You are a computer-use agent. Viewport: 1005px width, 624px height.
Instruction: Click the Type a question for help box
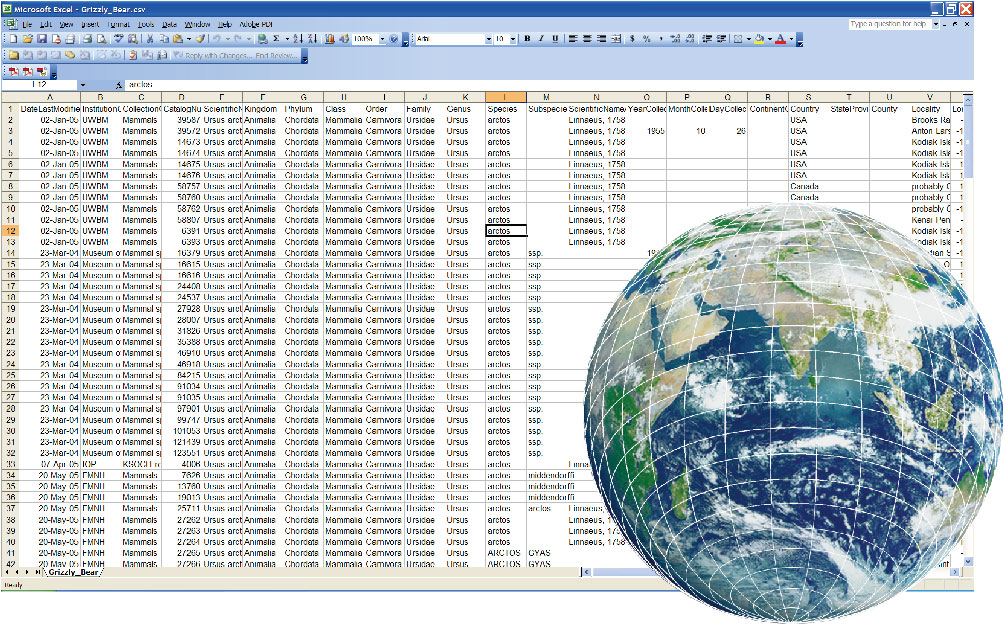(890, 24)
